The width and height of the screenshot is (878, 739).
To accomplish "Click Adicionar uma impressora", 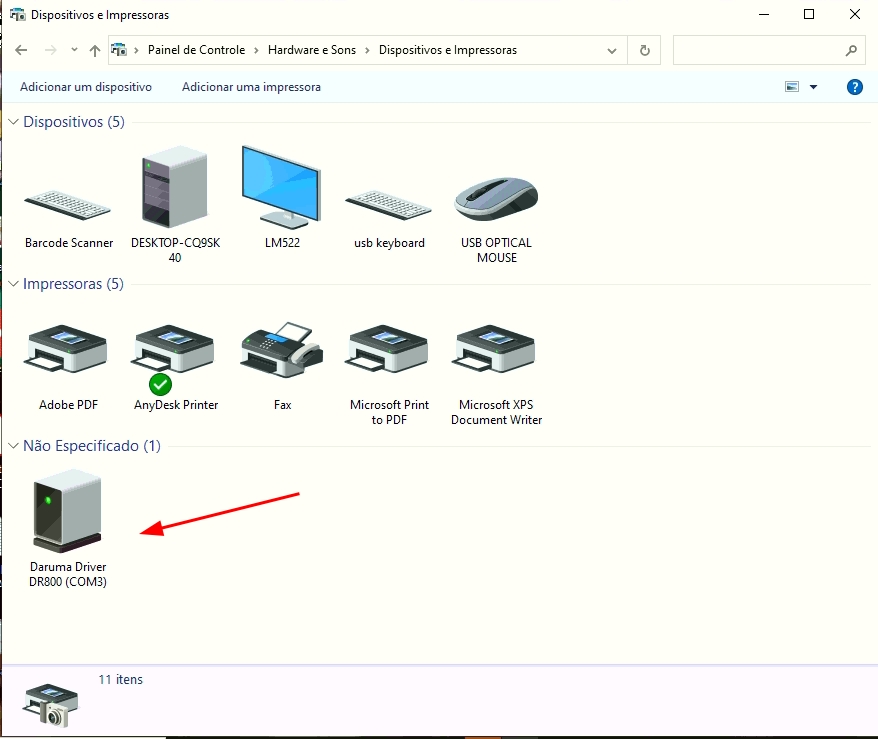I will pyautogui.click(x=251, y=87).
